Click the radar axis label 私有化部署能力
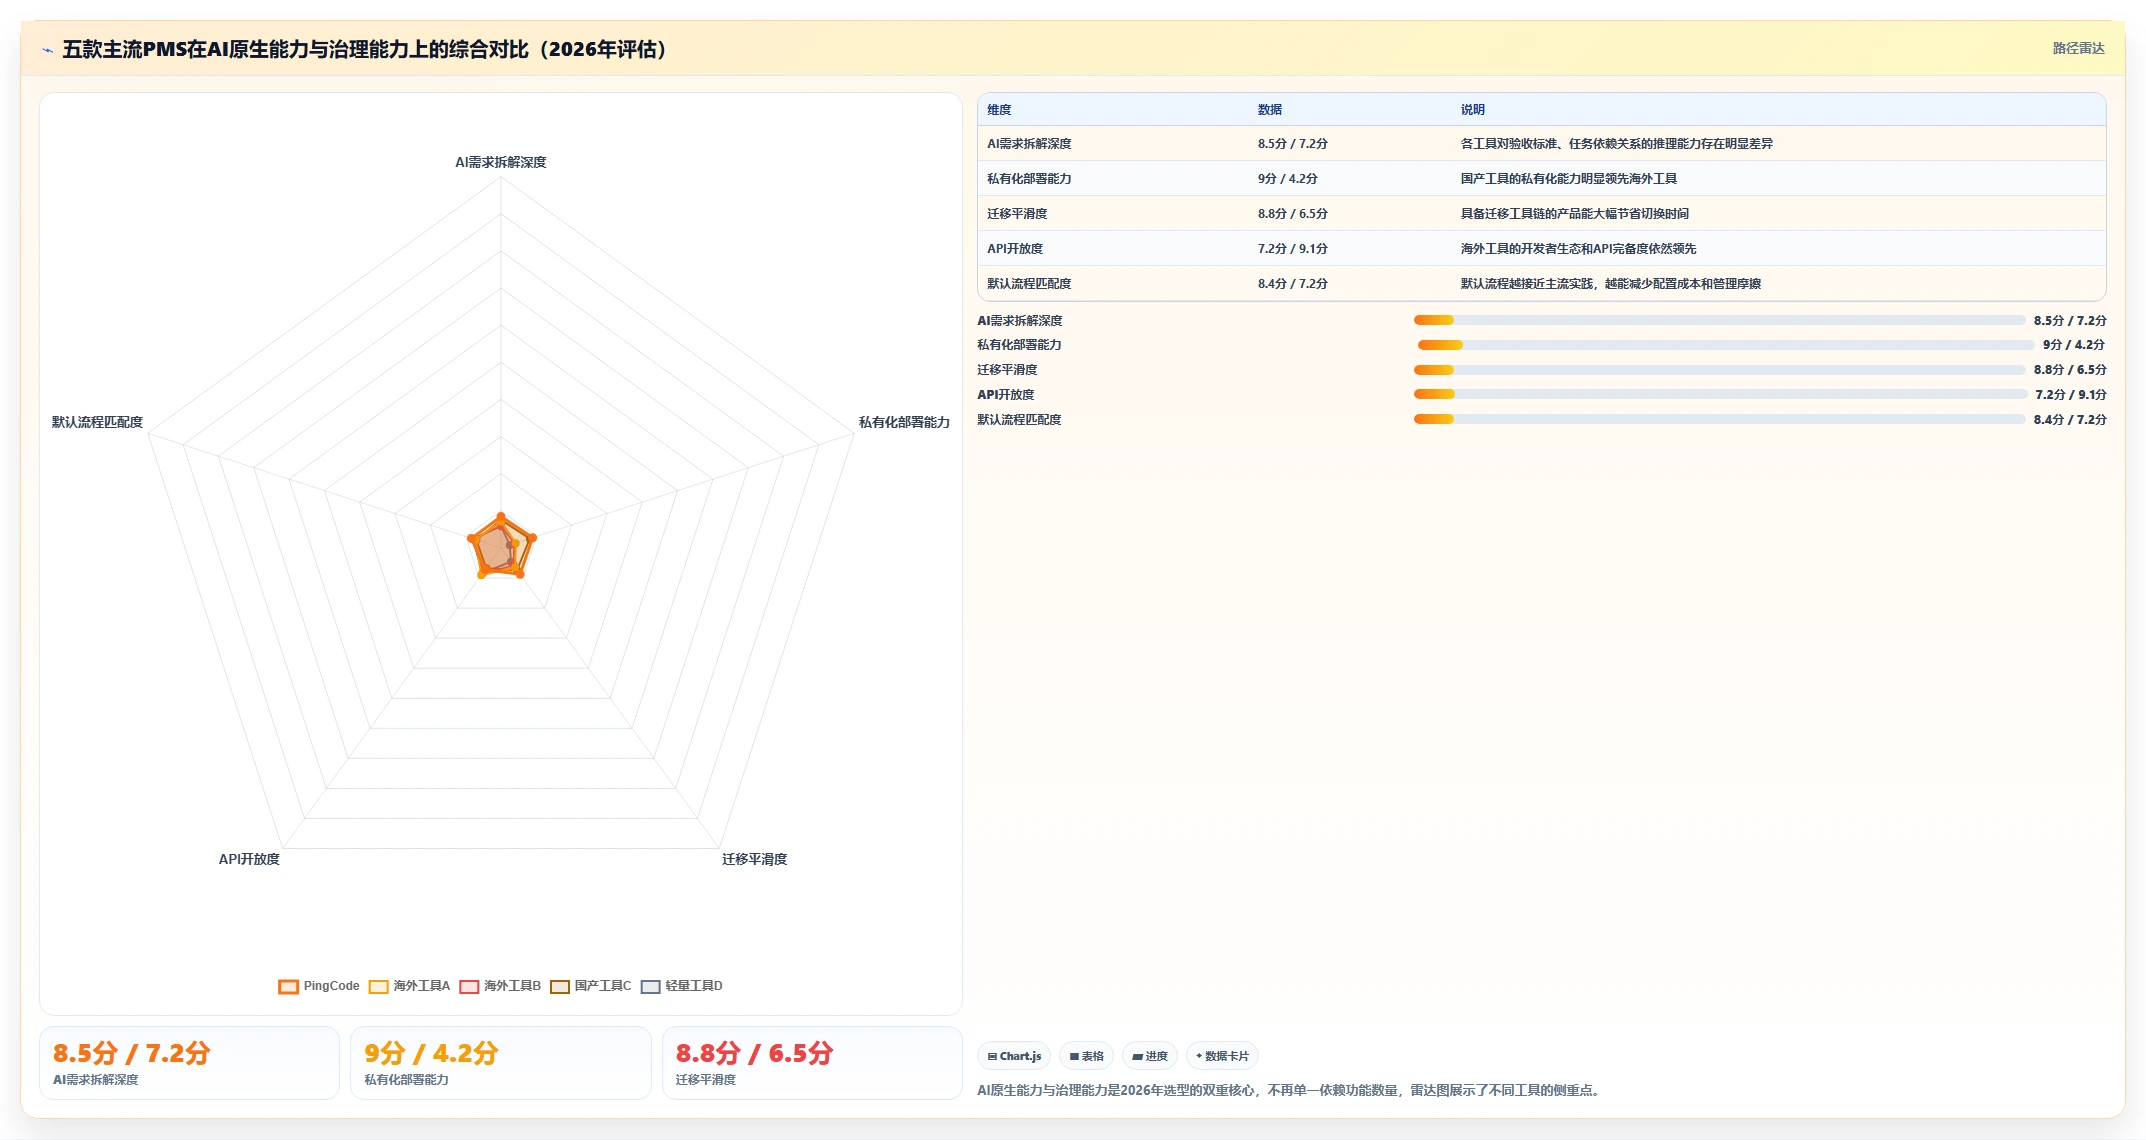 click(x=904, y=422)
